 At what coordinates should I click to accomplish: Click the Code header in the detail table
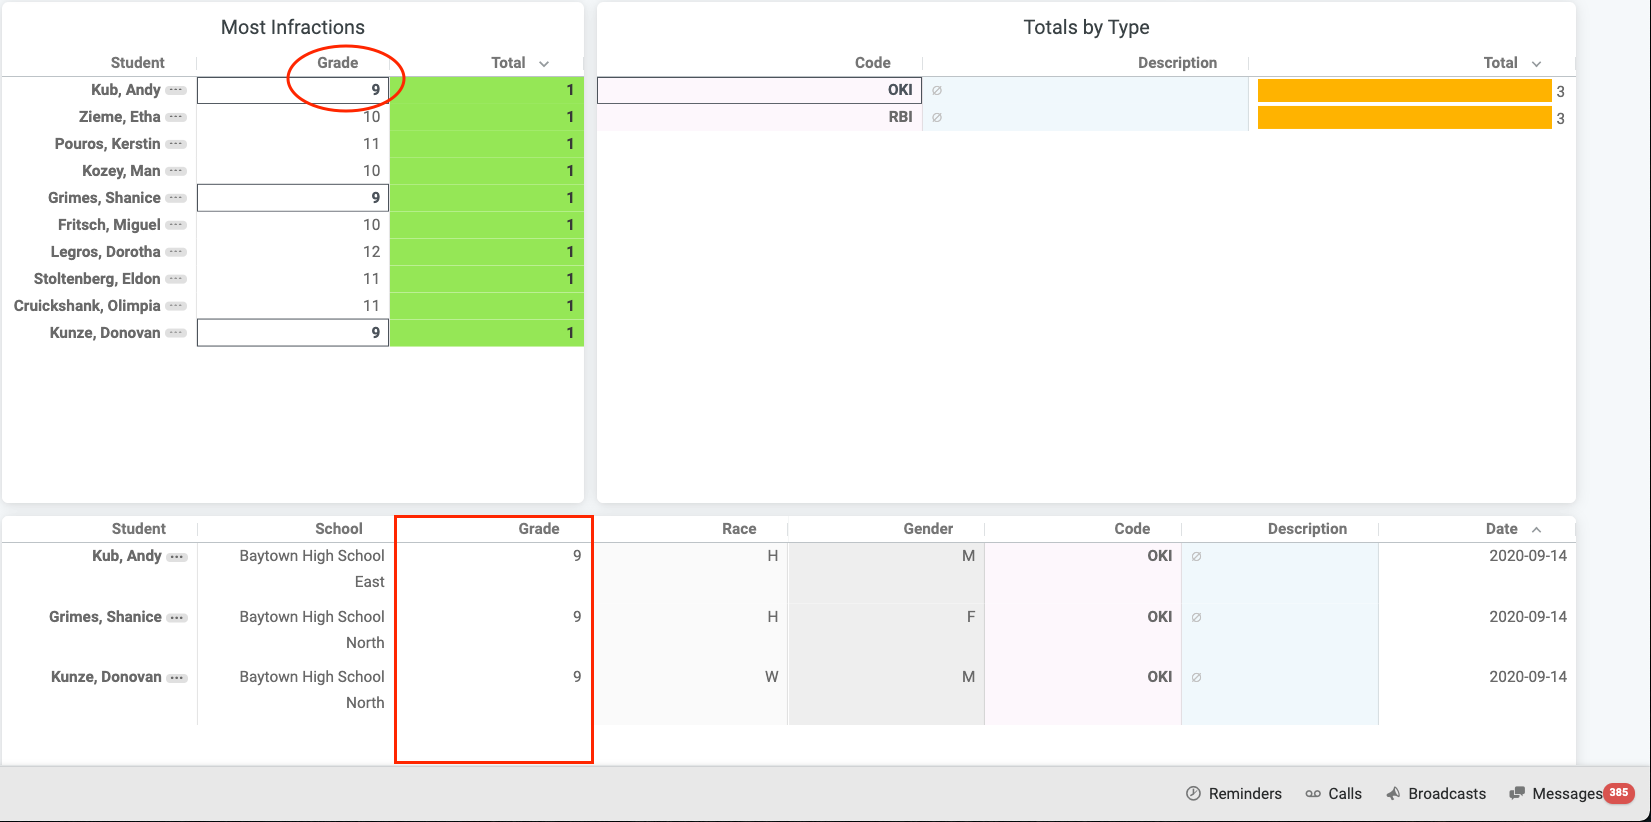[1132, 529]
